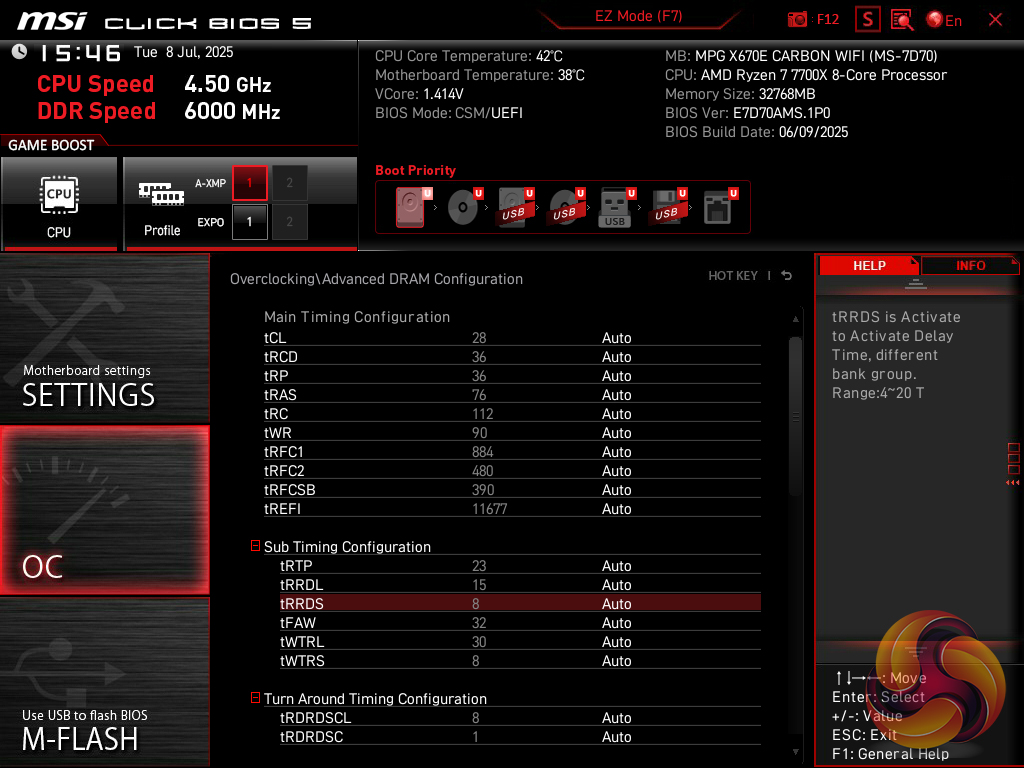This screenshot has height=768, width=1024.
Task: Collapse the help panel top grip handle
Action: pos(916,283)
